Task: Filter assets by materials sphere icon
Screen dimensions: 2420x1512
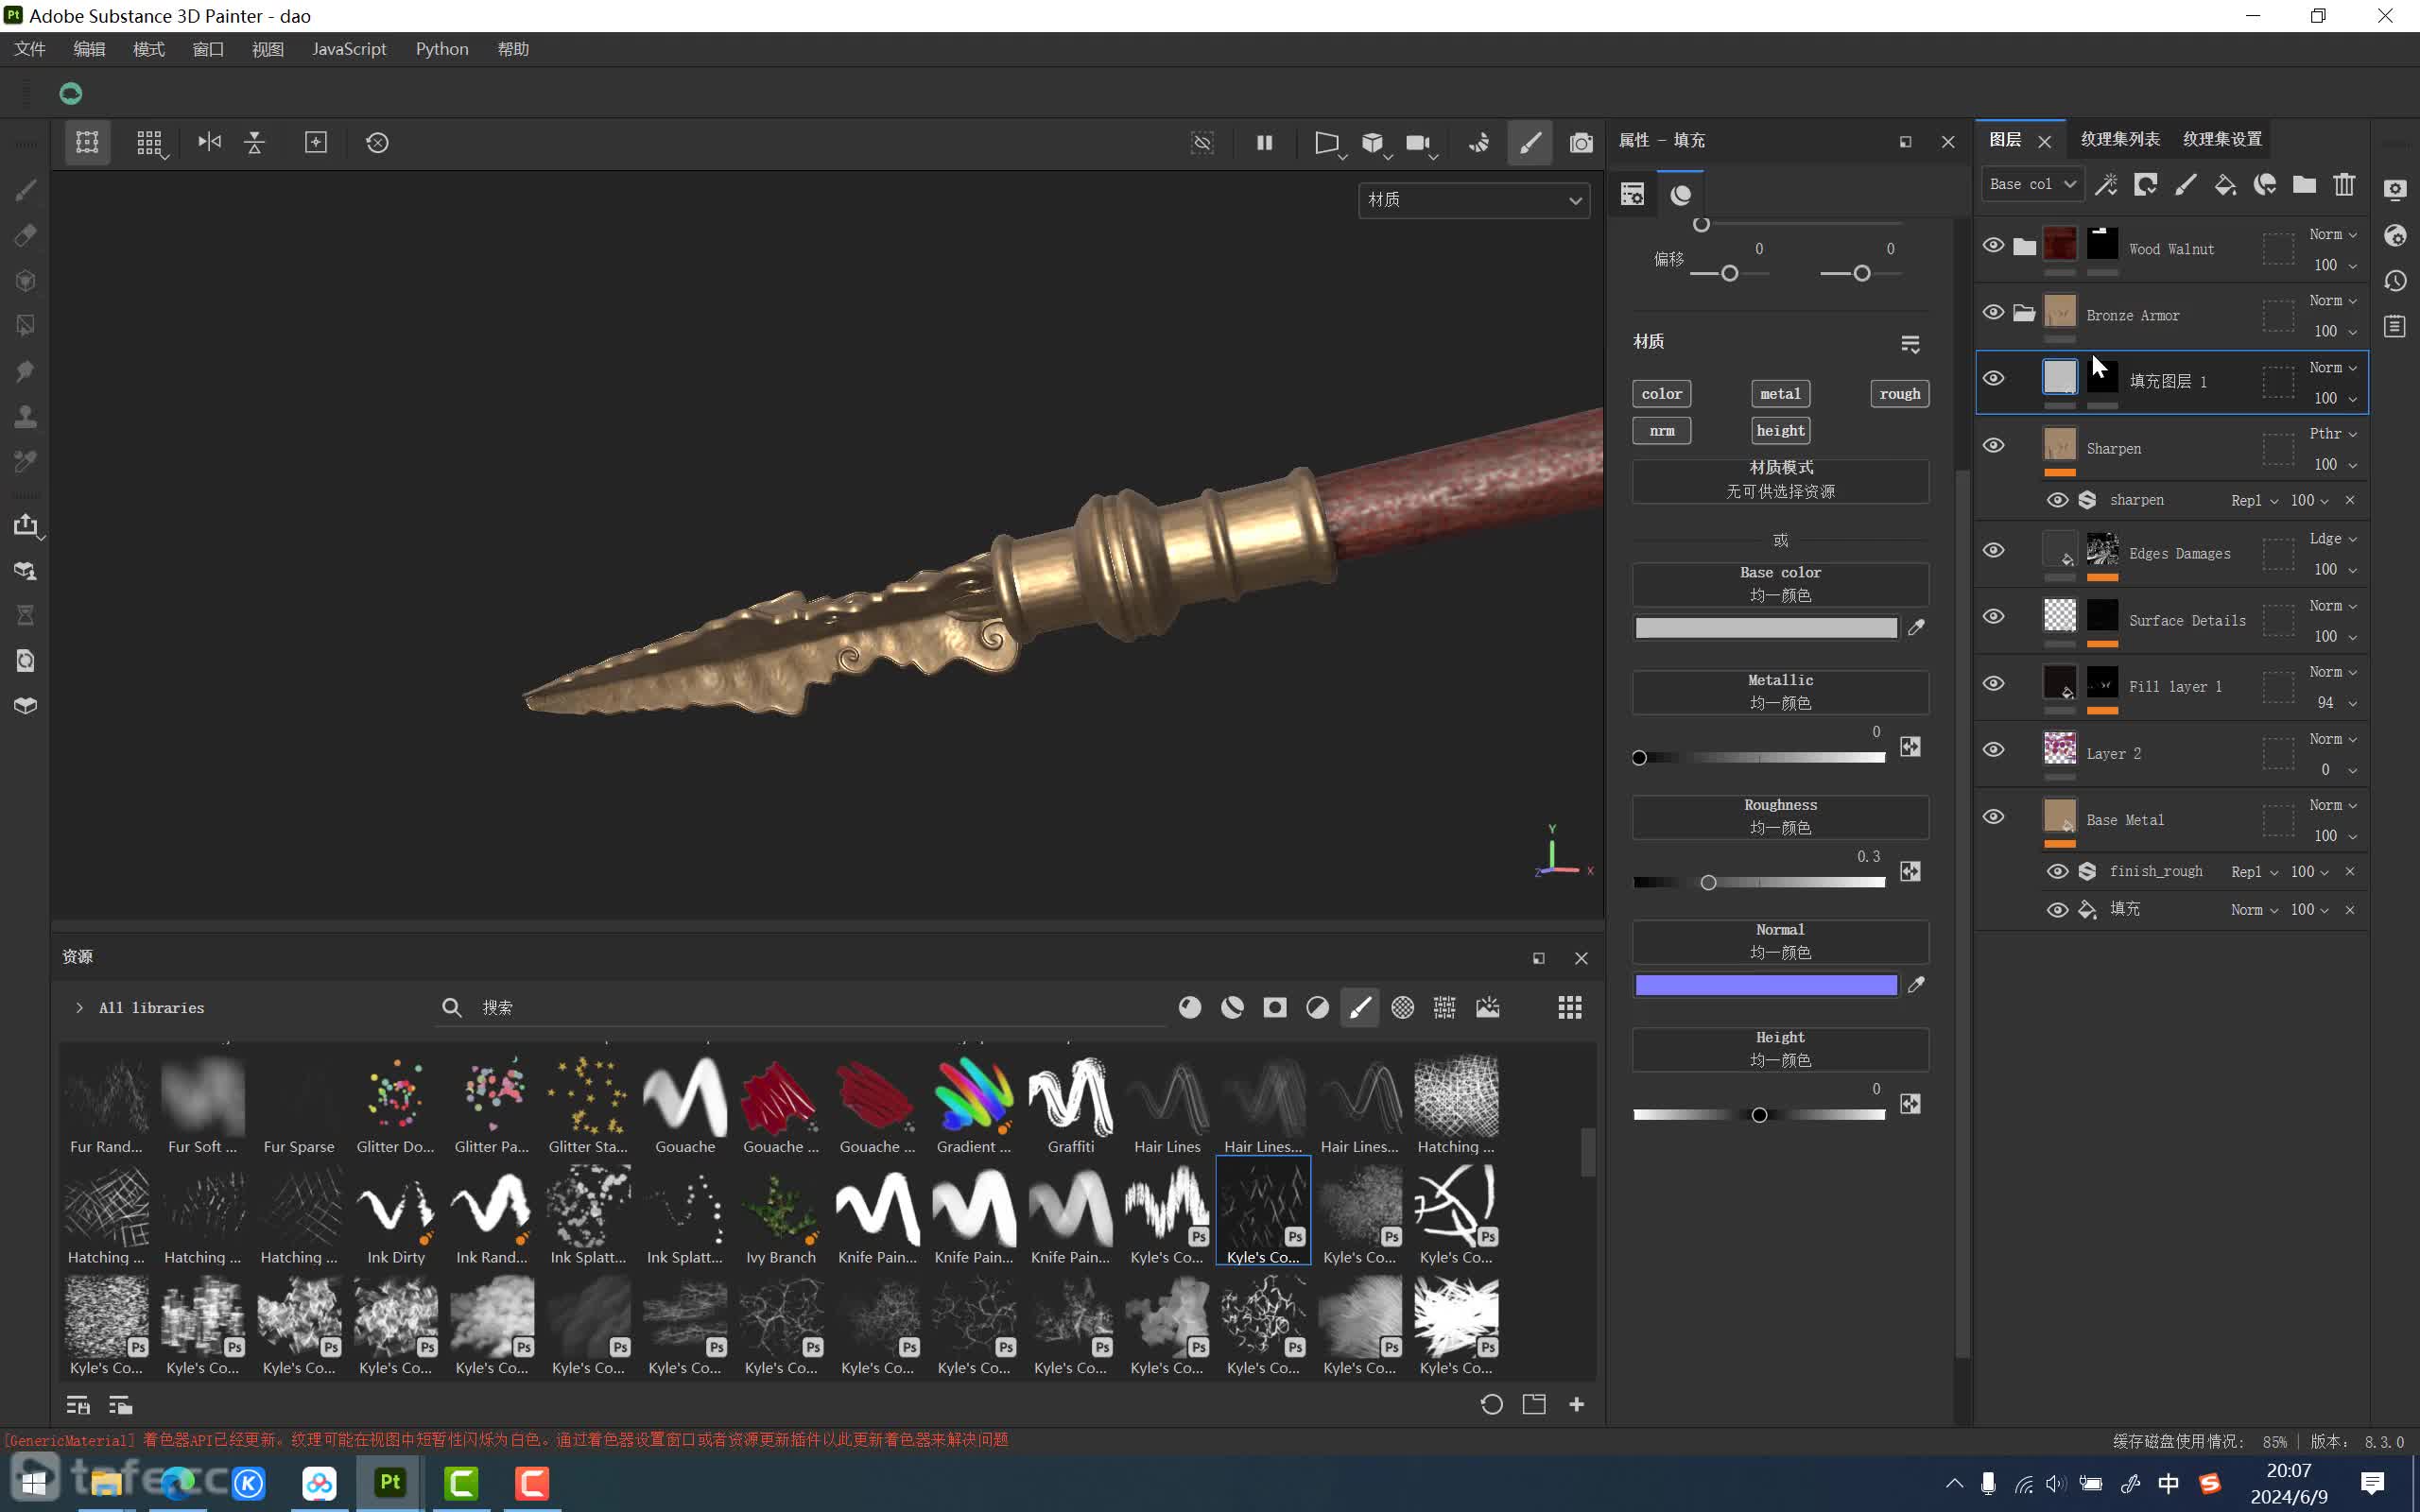Action: tap(1190, 1007)
